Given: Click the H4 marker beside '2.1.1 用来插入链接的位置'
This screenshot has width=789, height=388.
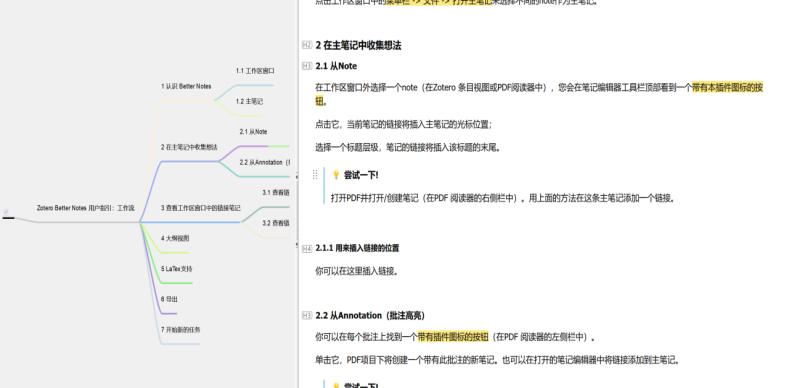Looking at the screenshot, I should 307,248.
